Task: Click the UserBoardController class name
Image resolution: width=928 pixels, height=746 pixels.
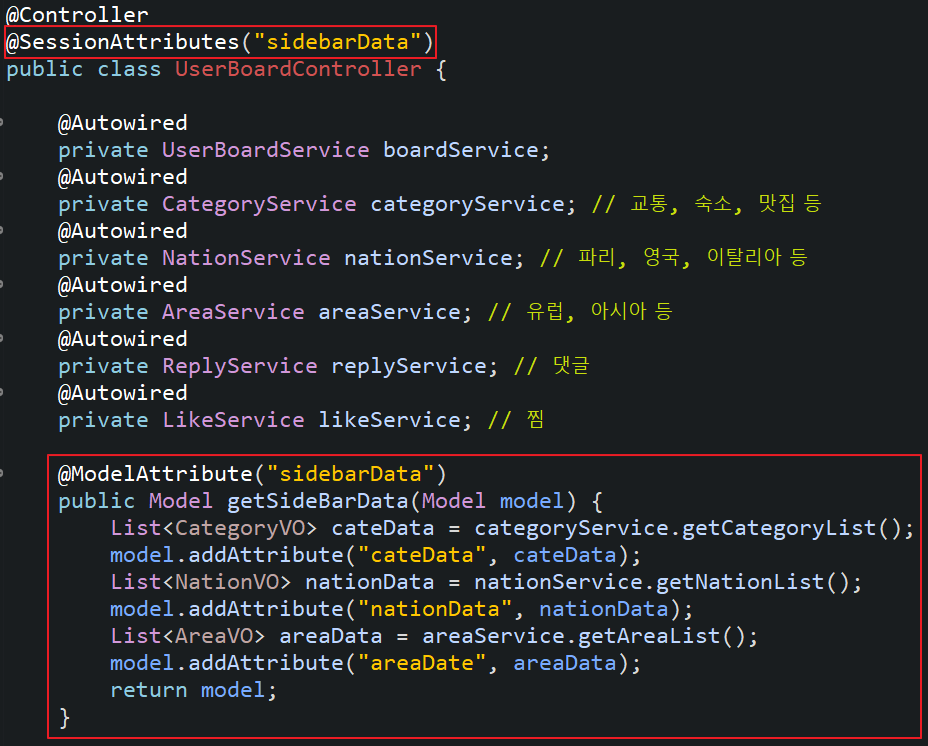Action: pyautogui.click(x=298, y=69)
